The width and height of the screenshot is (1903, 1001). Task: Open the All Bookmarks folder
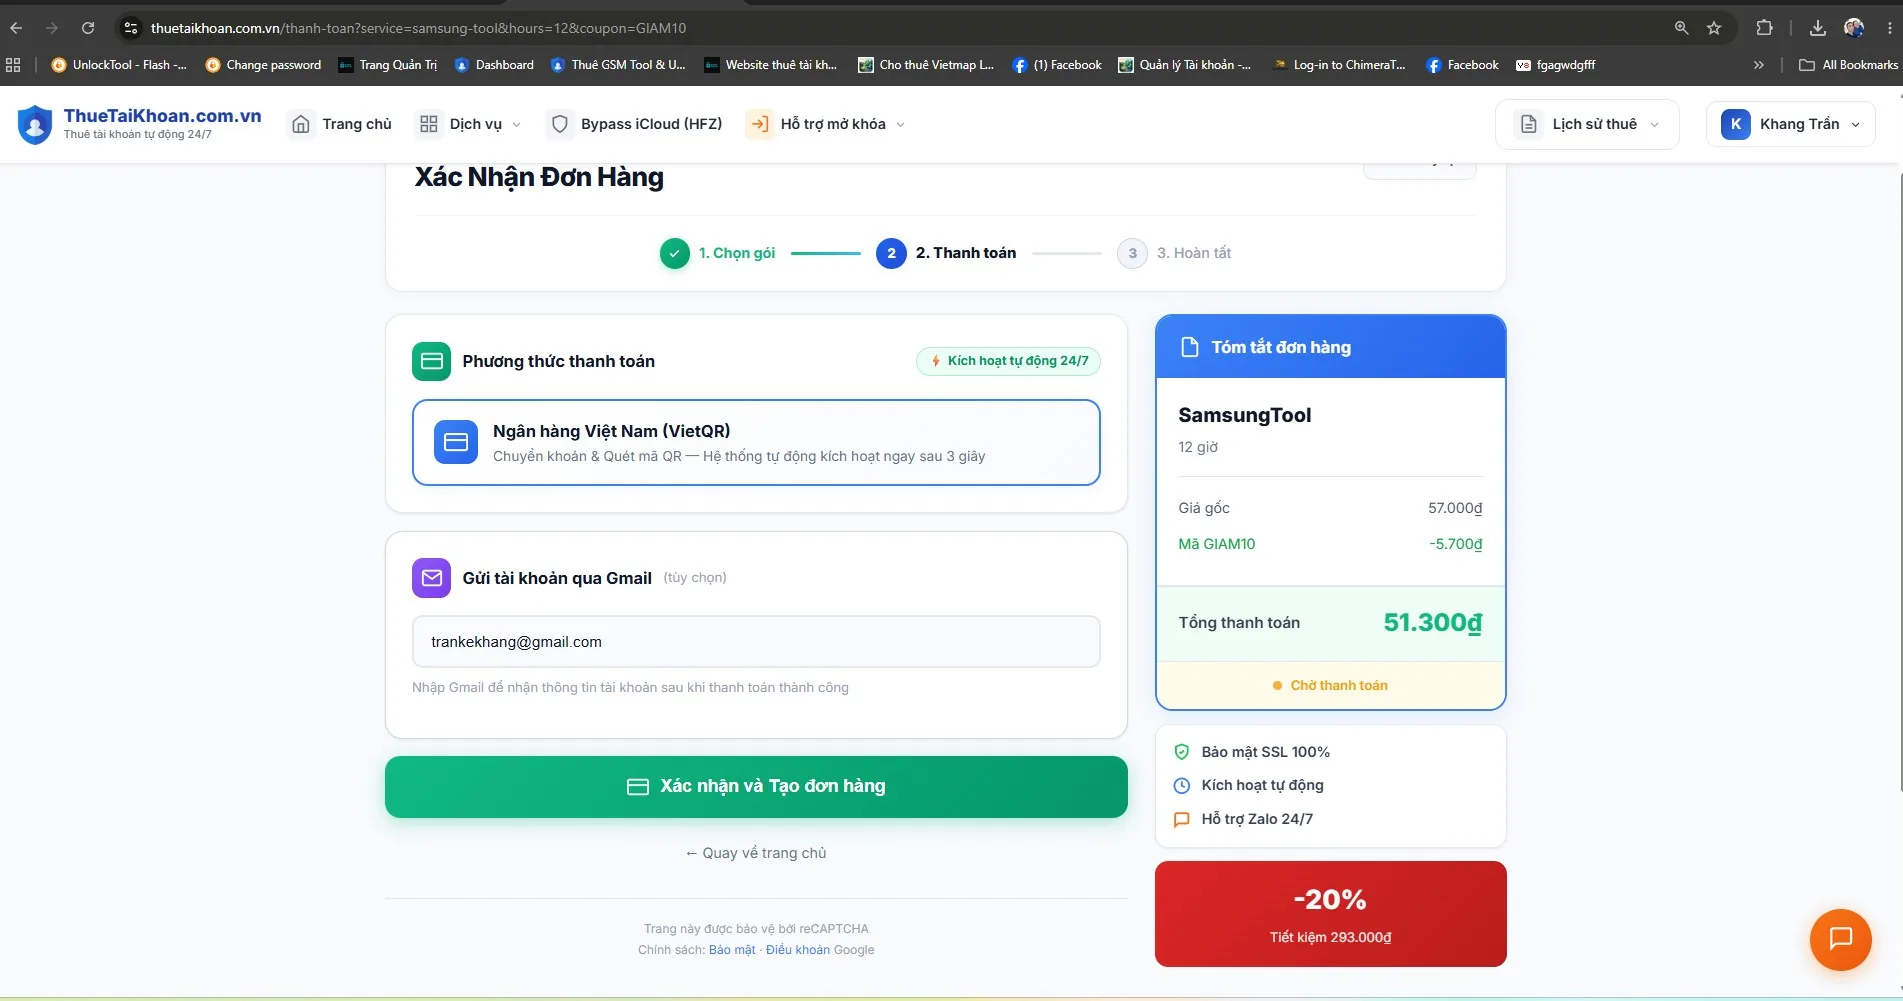click(1848, 65)
